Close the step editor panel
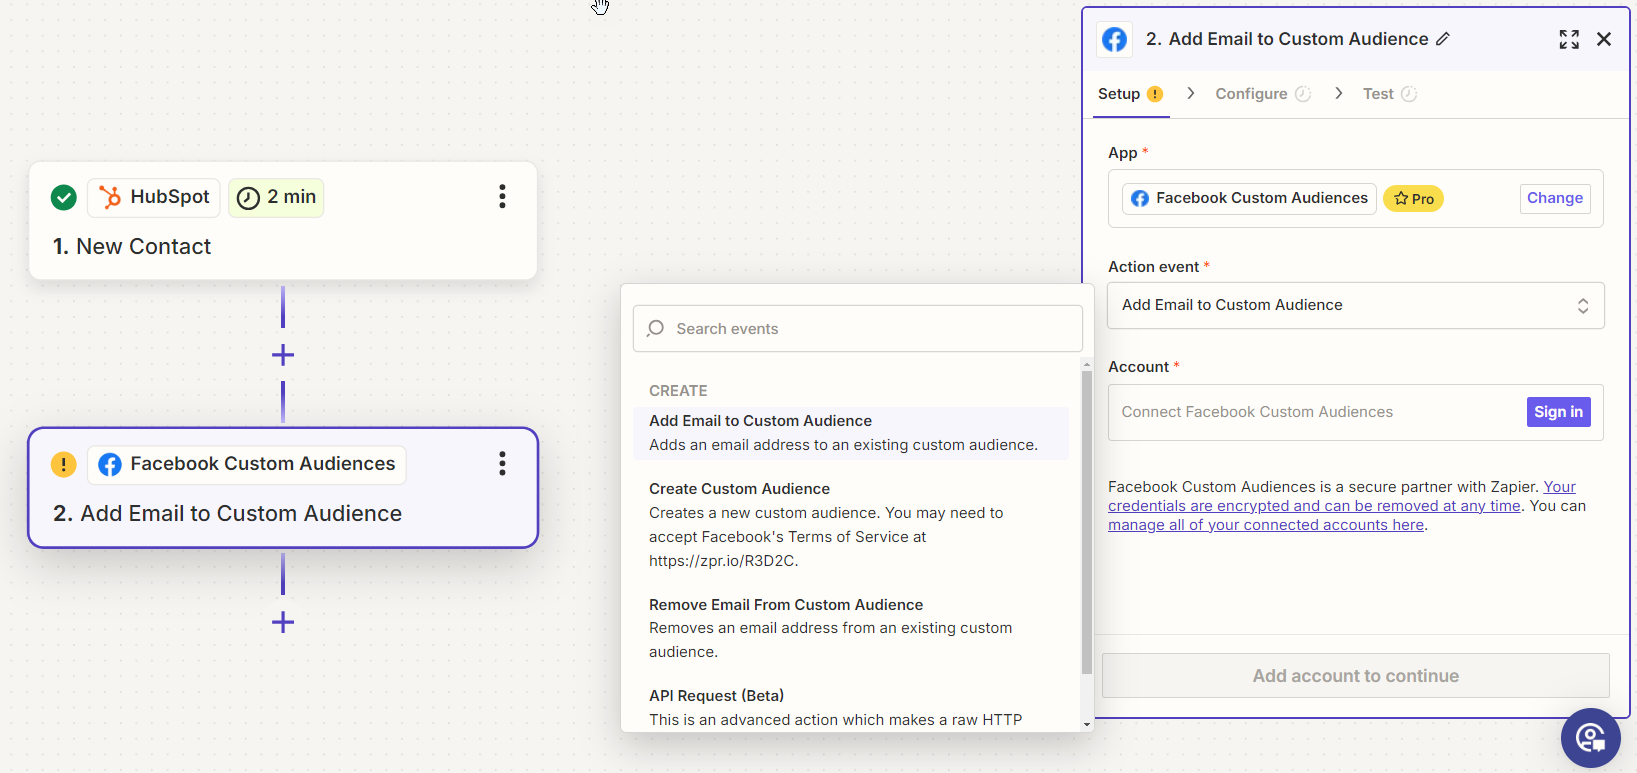Image resolution: width=1637 pixels, height=773 pixels. [x=1604, y=39]
